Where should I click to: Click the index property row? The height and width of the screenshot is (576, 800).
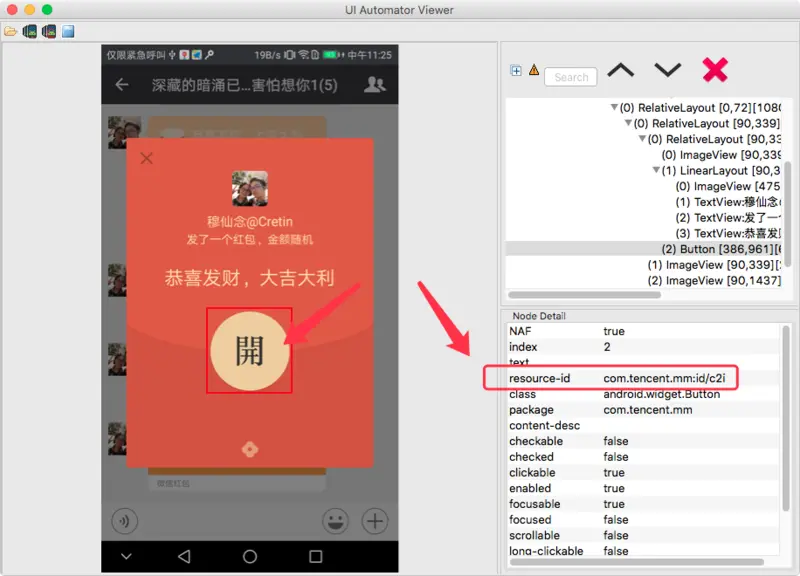click(x=644, y=347)
